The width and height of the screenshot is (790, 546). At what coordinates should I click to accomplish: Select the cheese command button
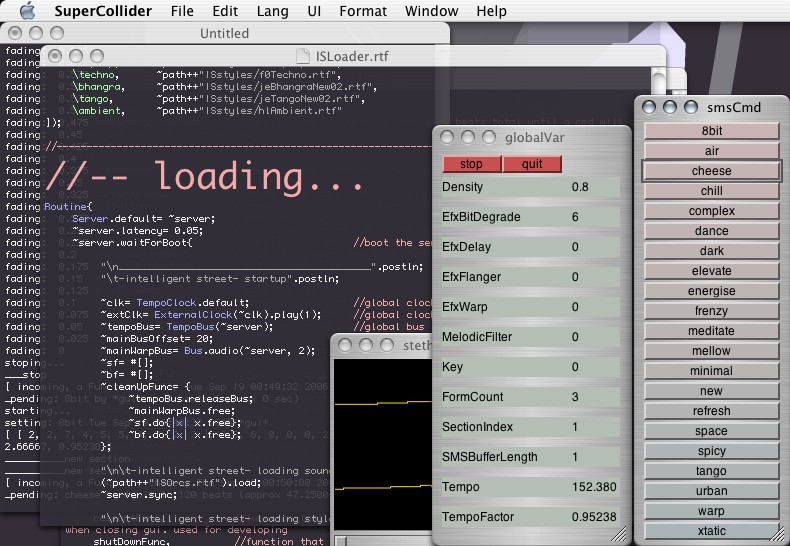pyautogui.click(x=711, y=171)
